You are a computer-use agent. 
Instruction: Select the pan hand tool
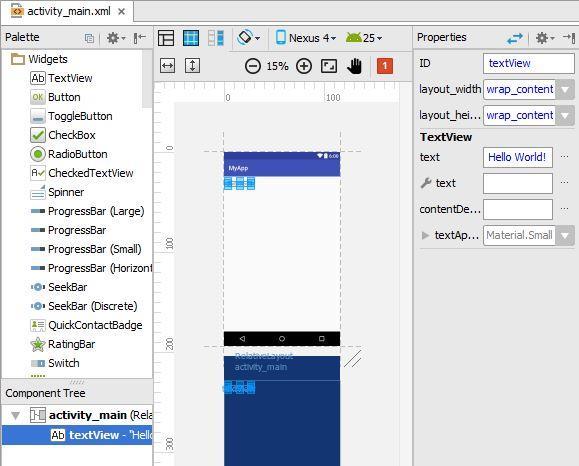(354, 66)
